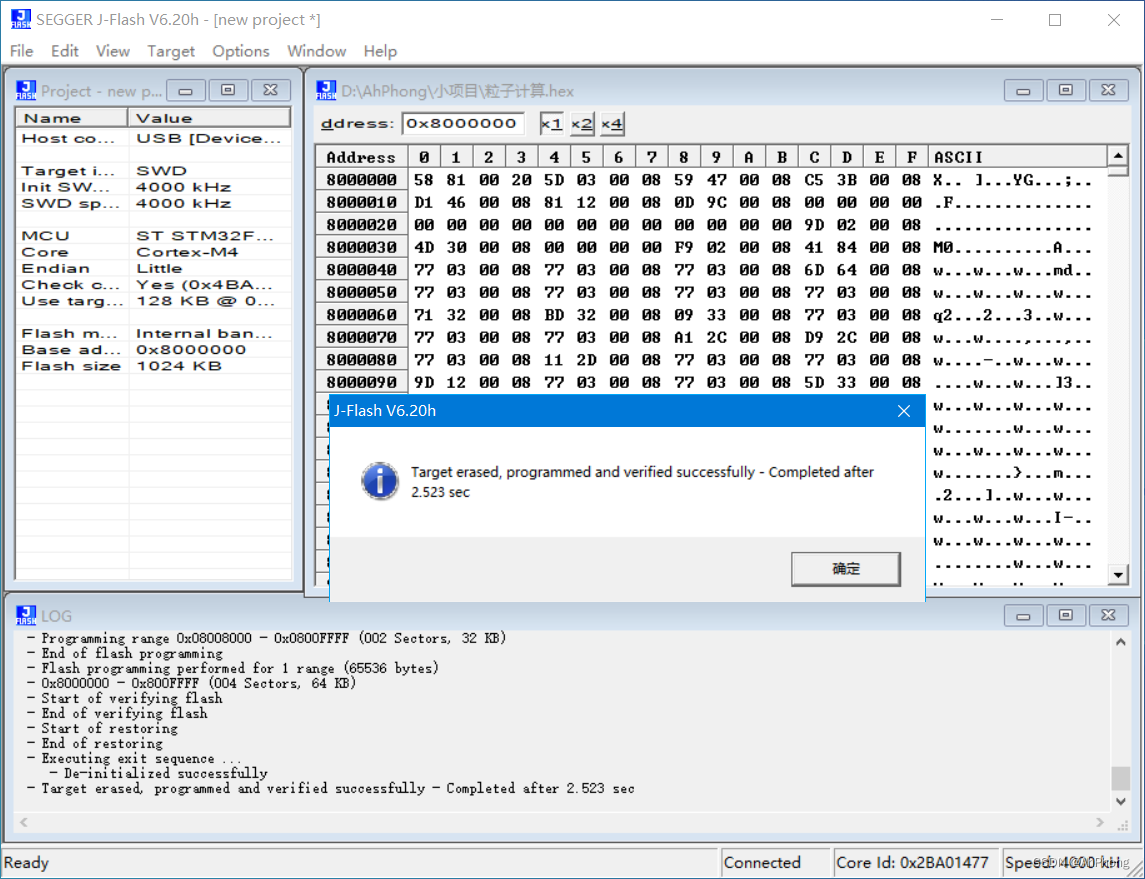Select the Flash size 1024 KB row
The image size is (1145, 879).
click(153, 366)
